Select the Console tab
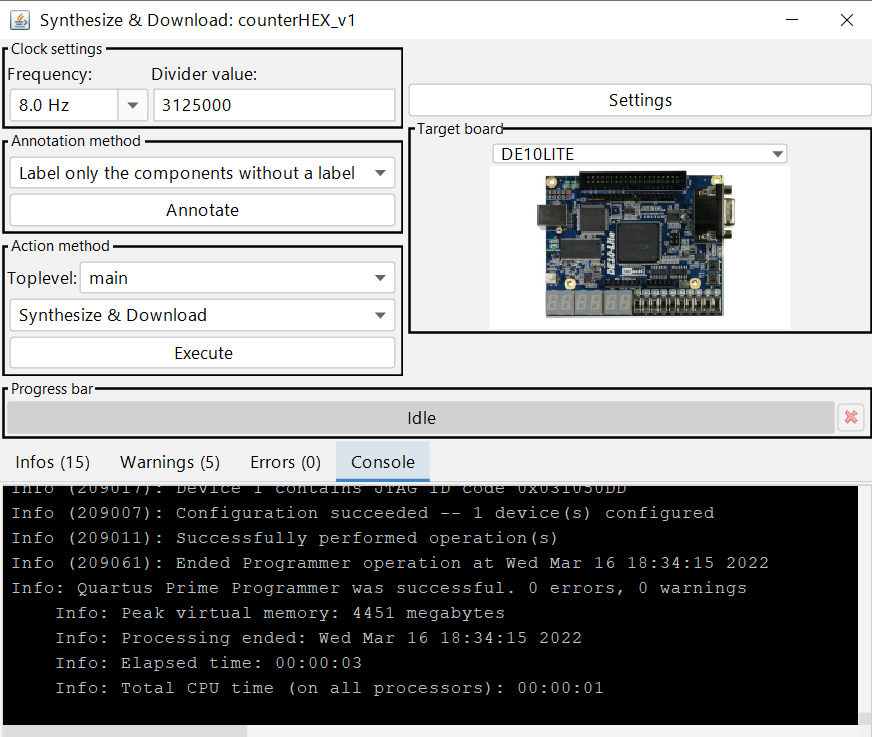This screenshot has height=737, width=872. point(383,462)
